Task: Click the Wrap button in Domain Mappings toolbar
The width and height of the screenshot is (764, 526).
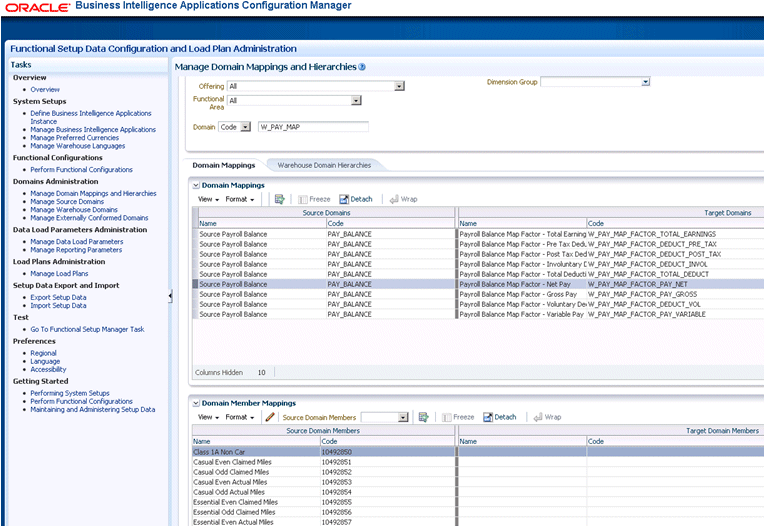Action: tap(403, 199)
